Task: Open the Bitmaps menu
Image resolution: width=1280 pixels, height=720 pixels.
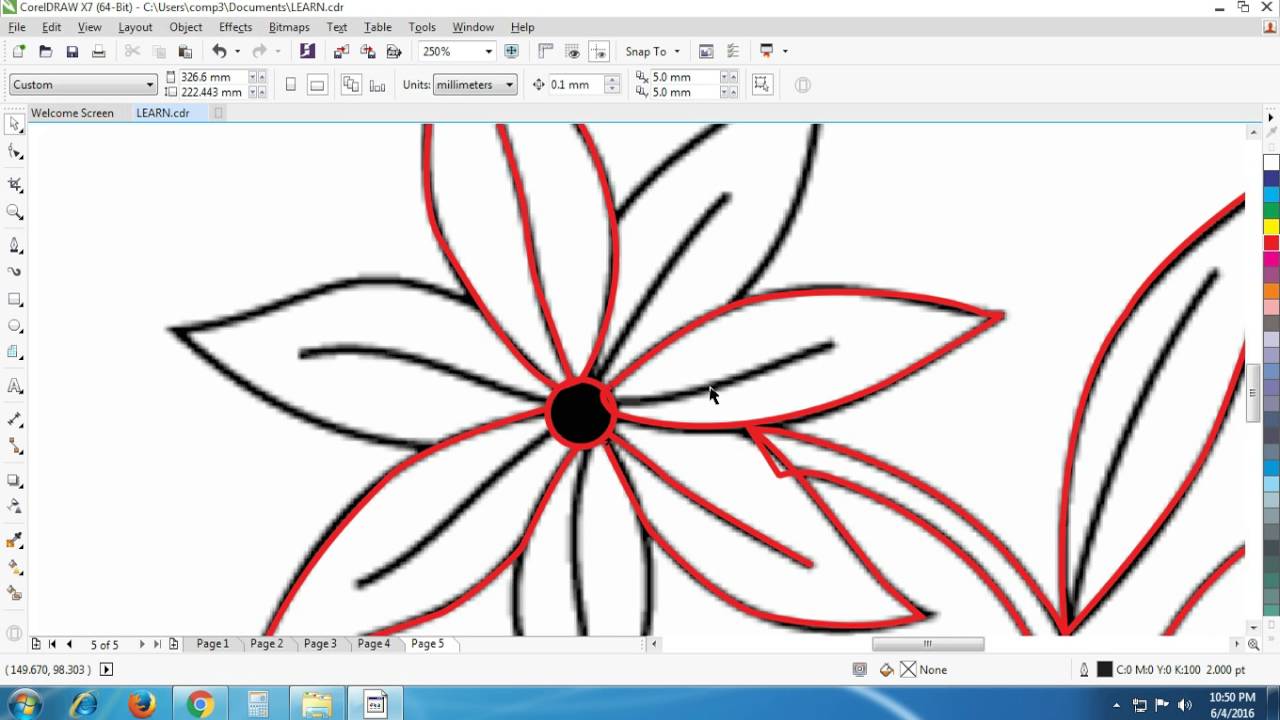Action: coord(289,27)
